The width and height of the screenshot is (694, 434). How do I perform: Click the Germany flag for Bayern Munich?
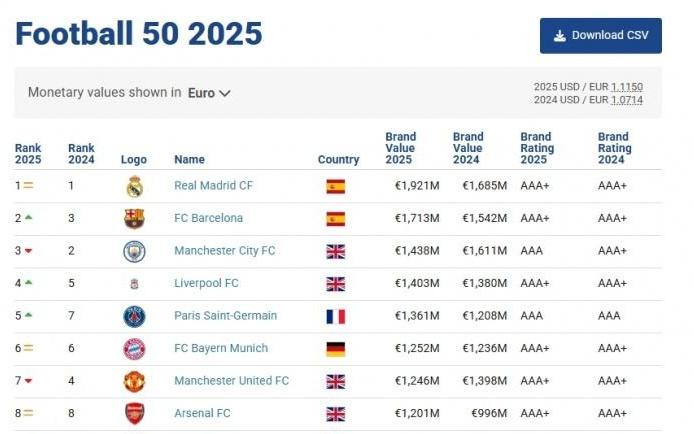pos(335,349)
